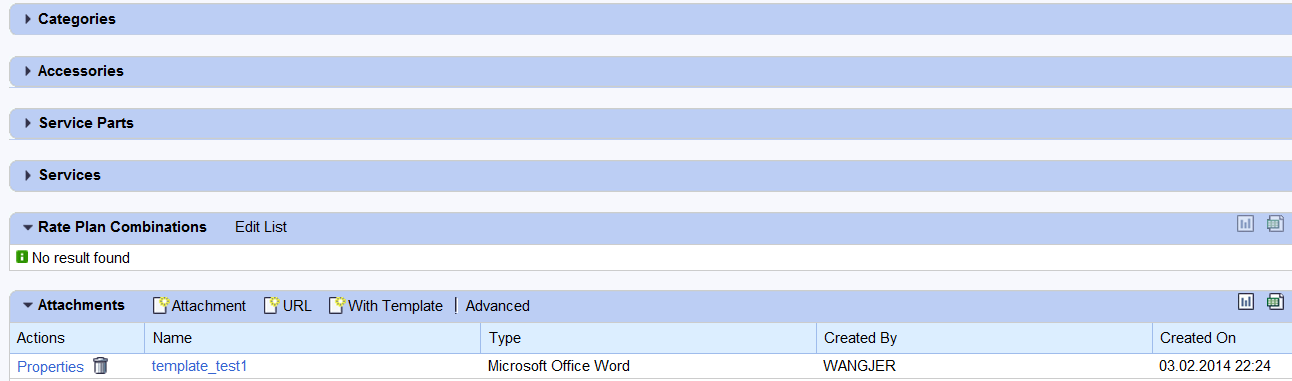Image resolution: width=1292 pixels, height=381 pixels.
Task: Export Attachments table to spreadsheet
Action: click(x=1275, y=301)
